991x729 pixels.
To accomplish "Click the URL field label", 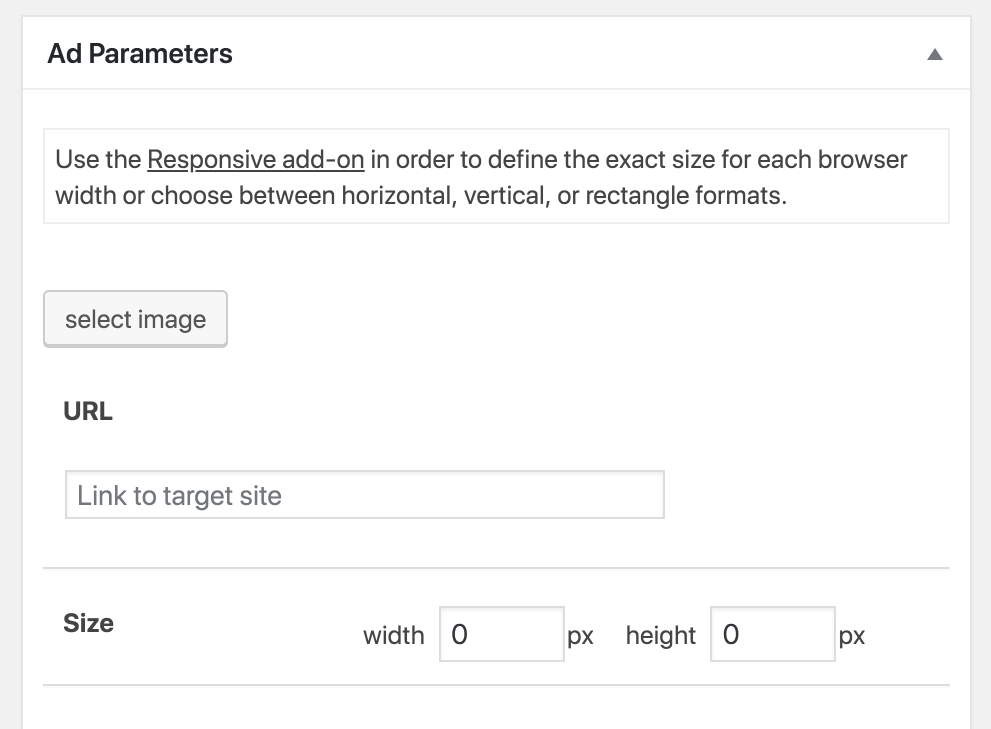I will click(x=88, y=412).
